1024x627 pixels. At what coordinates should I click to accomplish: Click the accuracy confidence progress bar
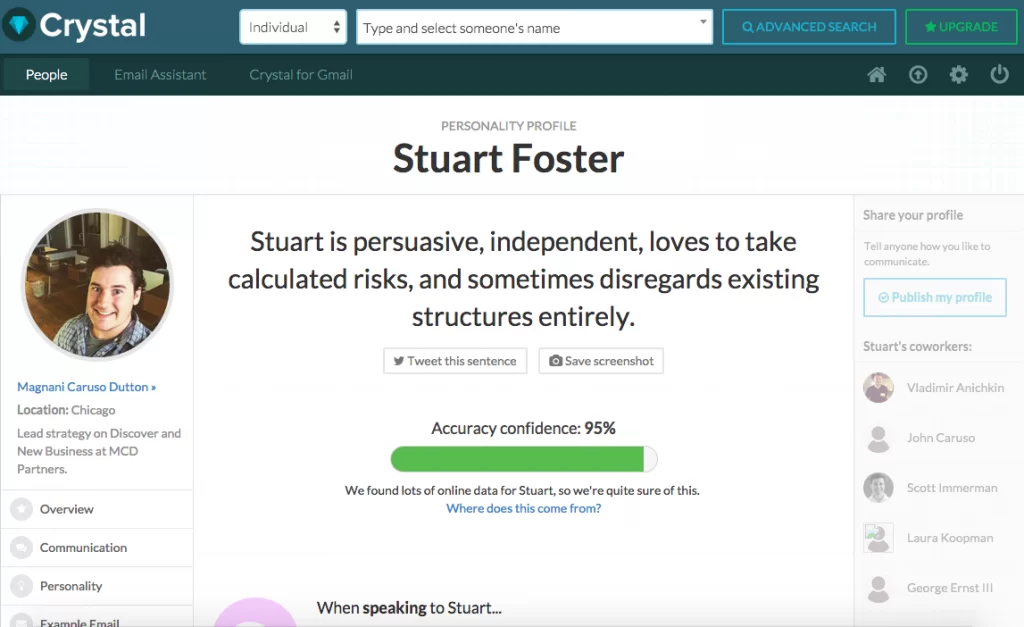coord(523,459)
